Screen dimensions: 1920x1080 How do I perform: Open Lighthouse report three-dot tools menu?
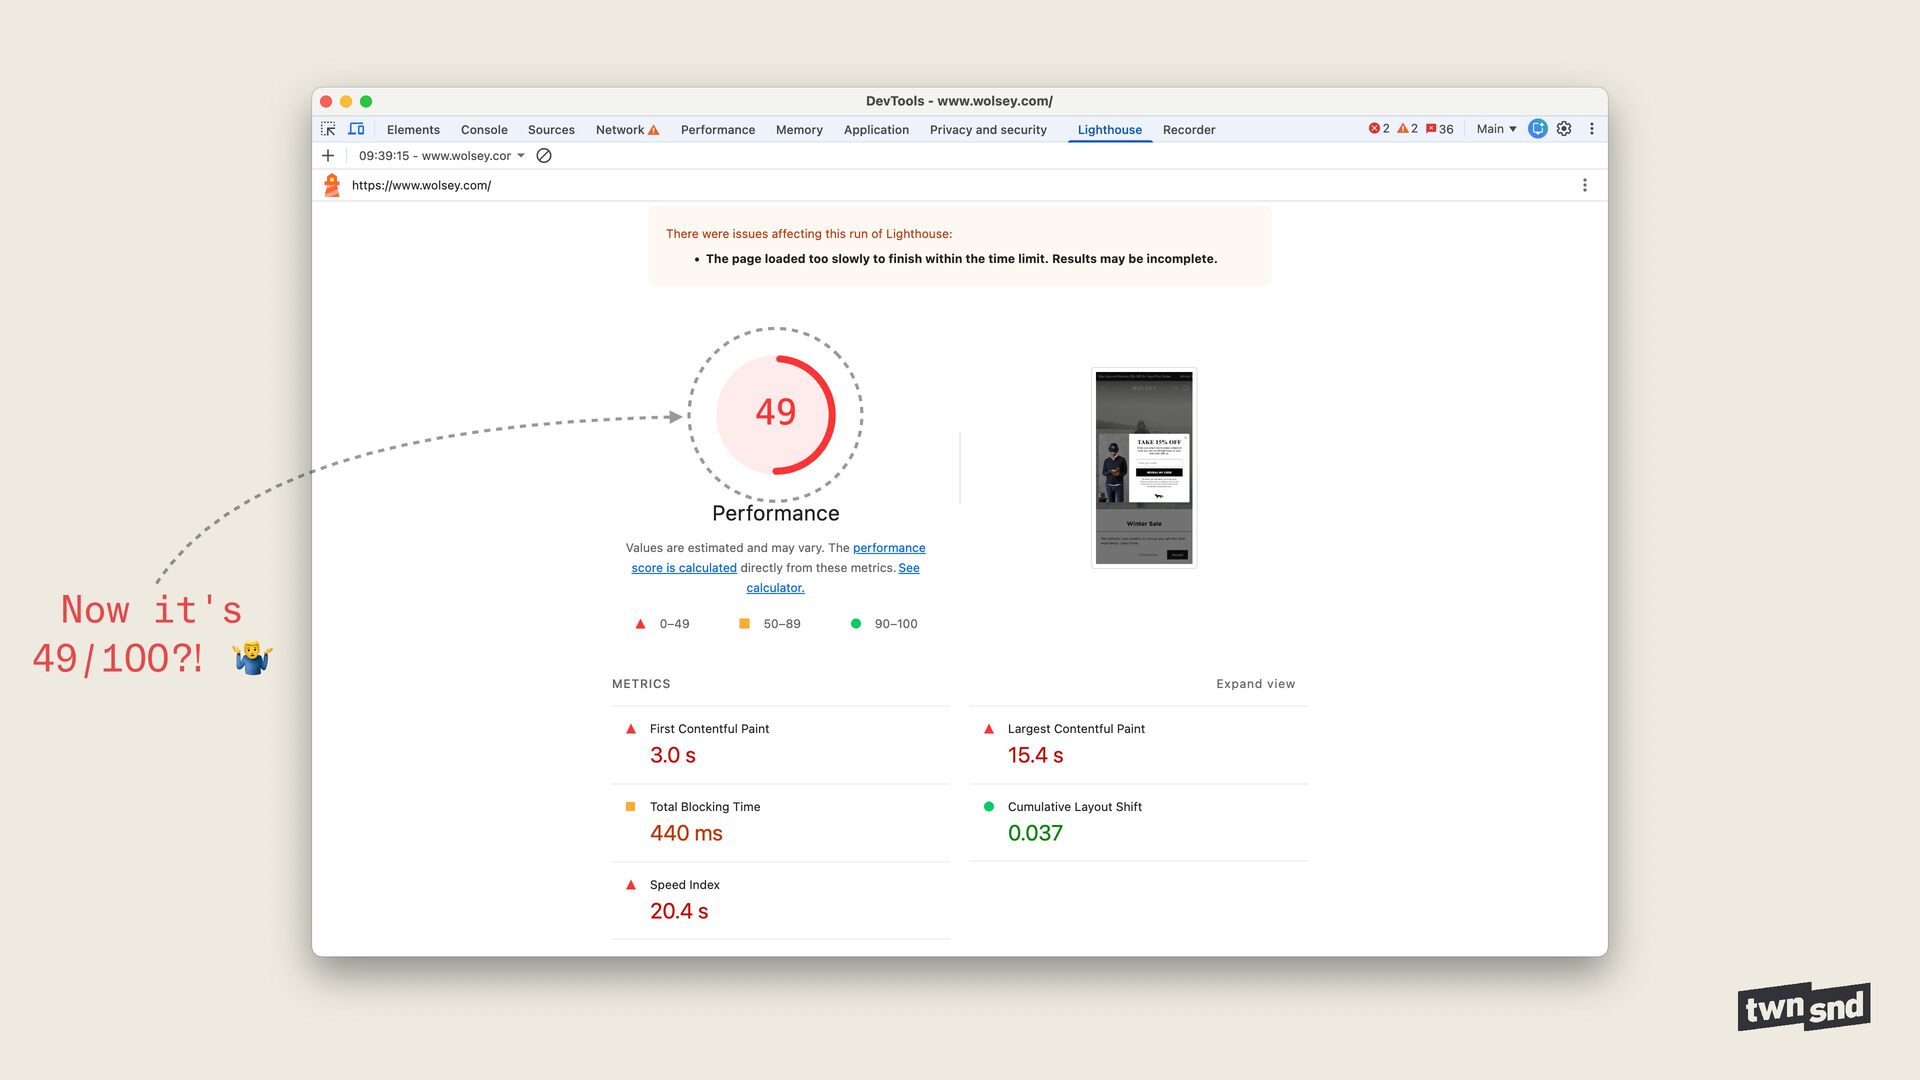click(x=1584, y=185)
